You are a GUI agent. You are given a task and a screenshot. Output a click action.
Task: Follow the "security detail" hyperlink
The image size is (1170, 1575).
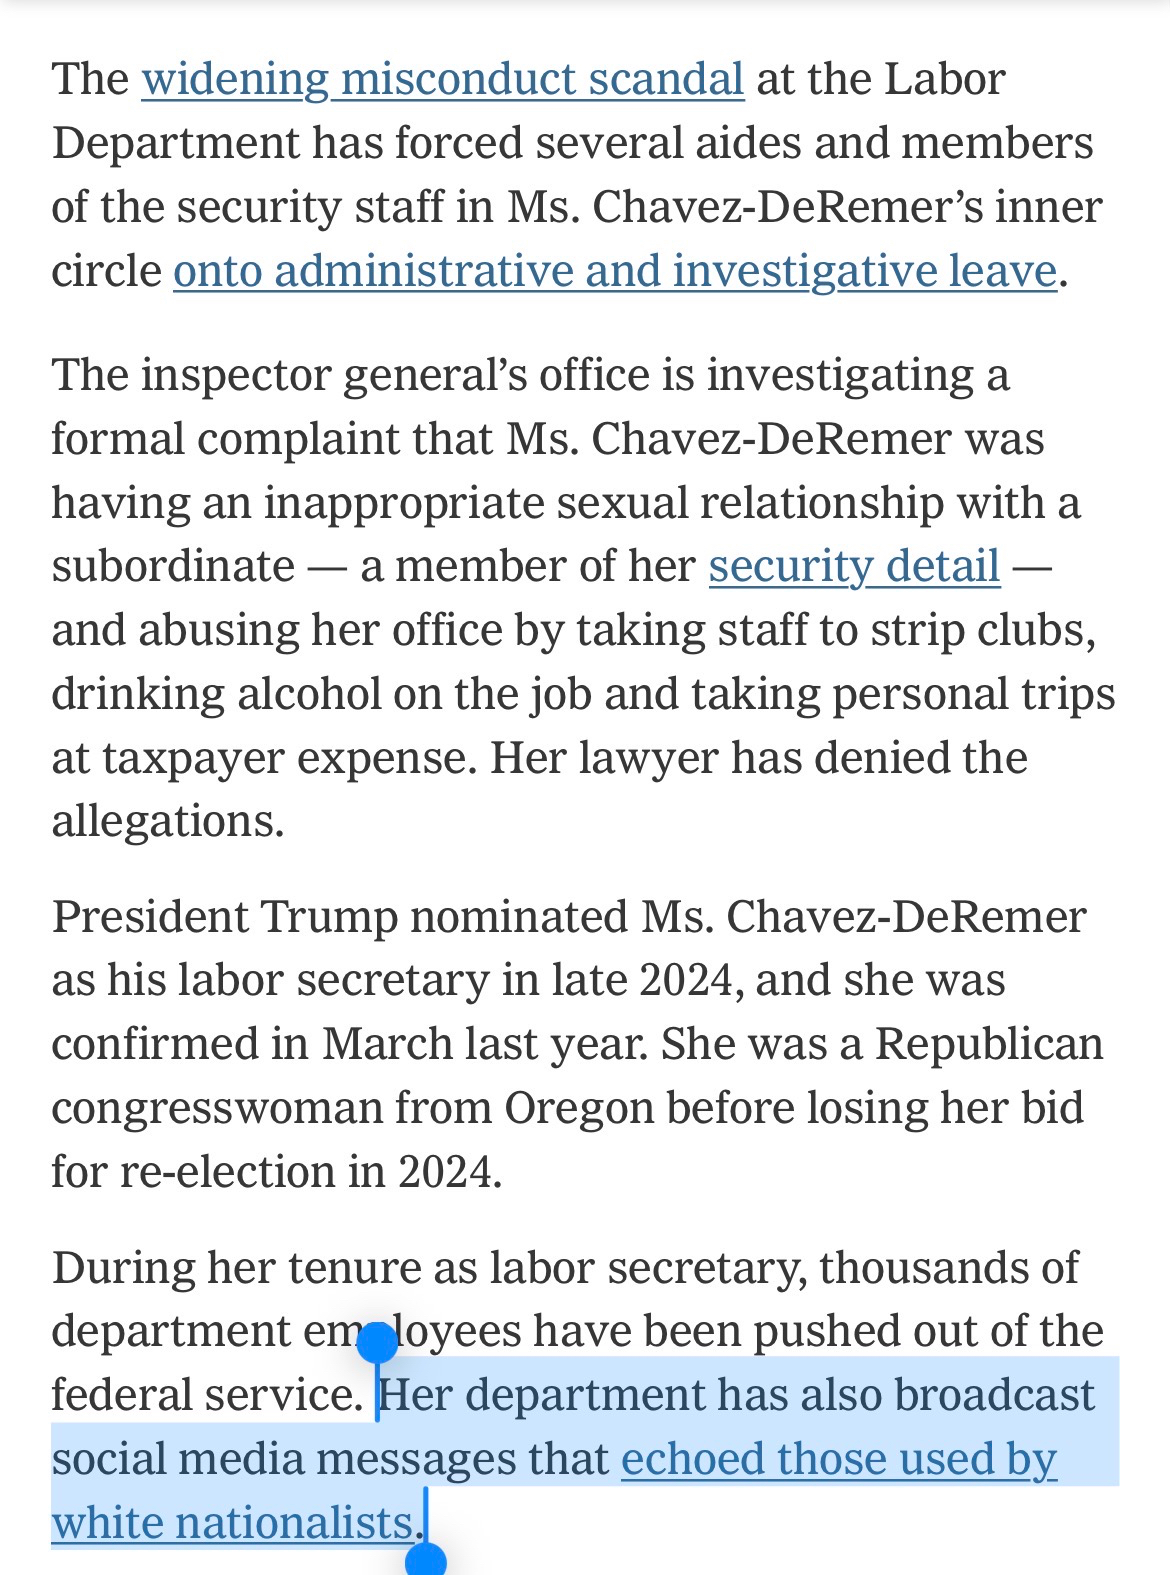pyautogui.click(x=854, y=566)
